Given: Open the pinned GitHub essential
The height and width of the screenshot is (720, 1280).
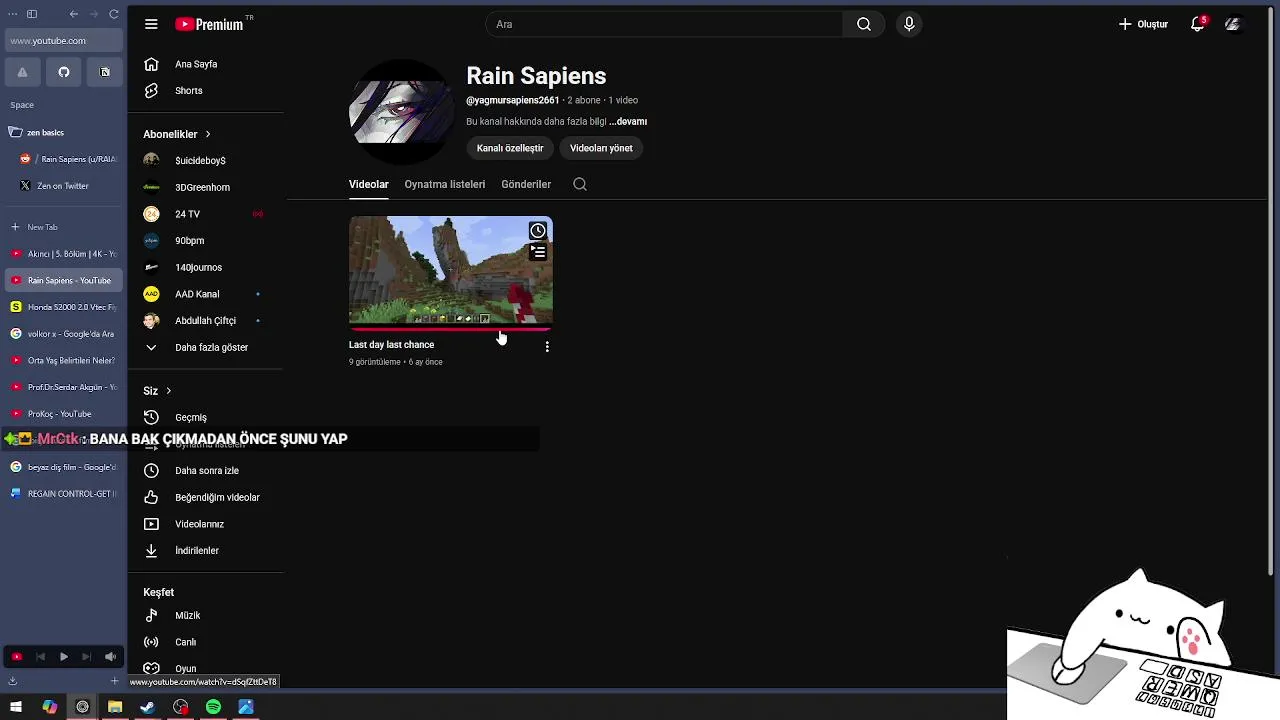Looking at the screenshot, I should 64,72.
